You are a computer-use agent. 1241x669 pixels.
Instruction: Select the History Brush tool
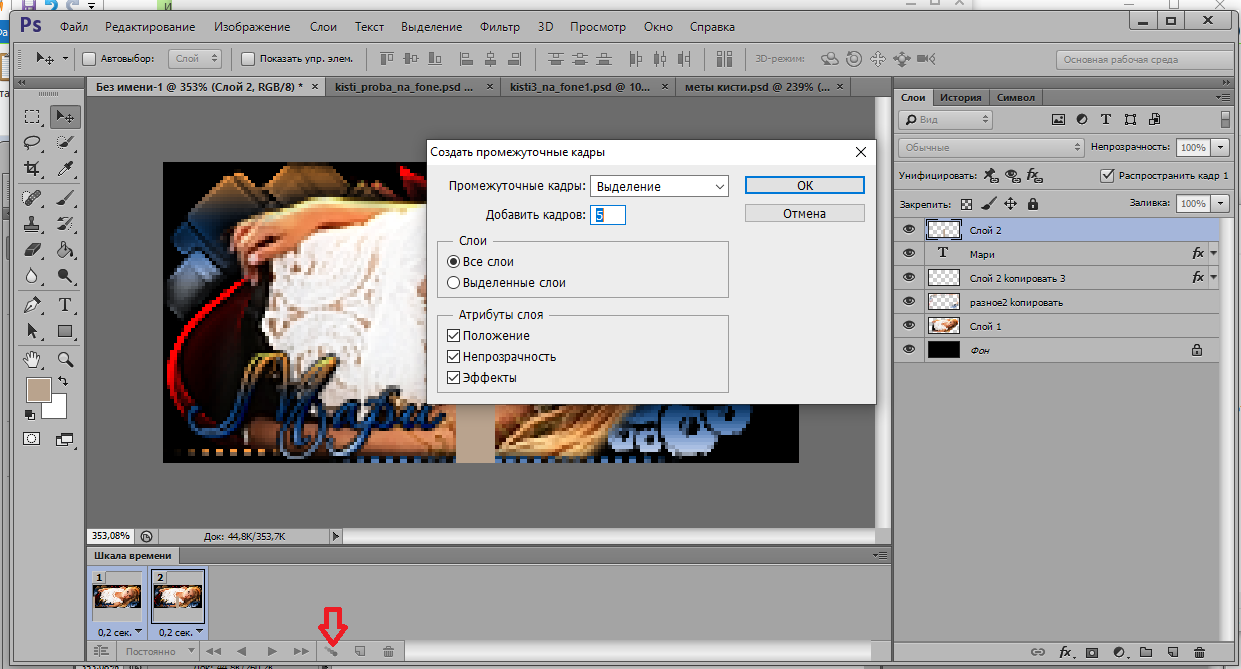click(x=65, y=222)
